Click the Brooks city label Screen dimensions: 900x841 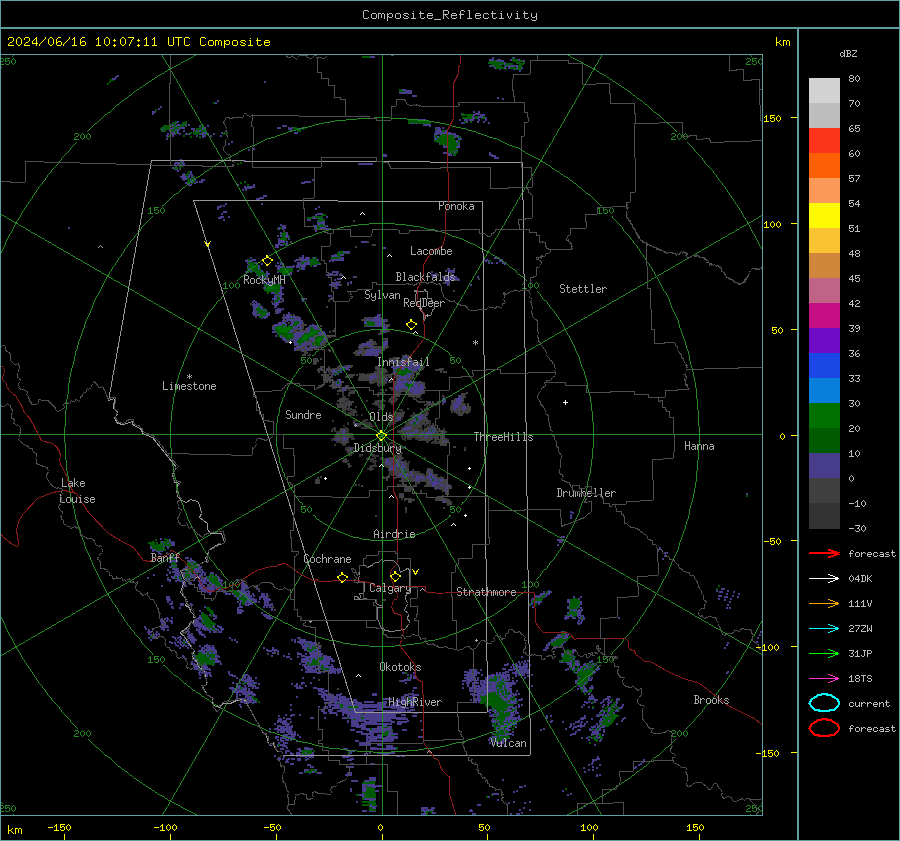[x=711, y=700]
